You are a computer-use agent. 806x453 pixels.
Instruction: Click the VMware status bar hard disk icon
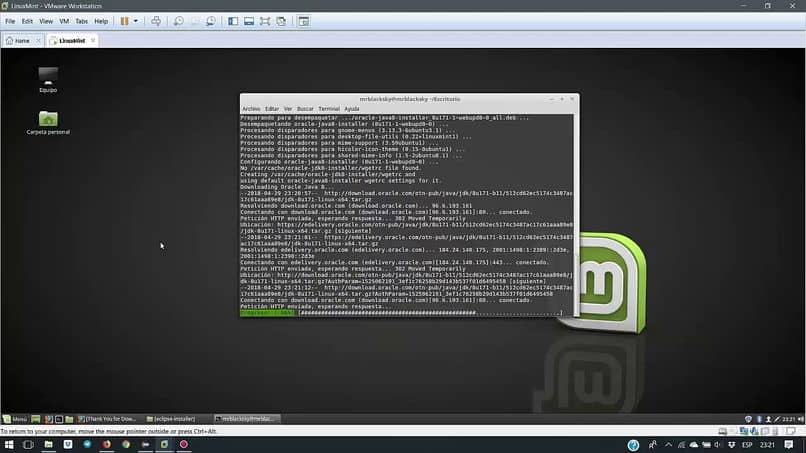click(723, 431)
